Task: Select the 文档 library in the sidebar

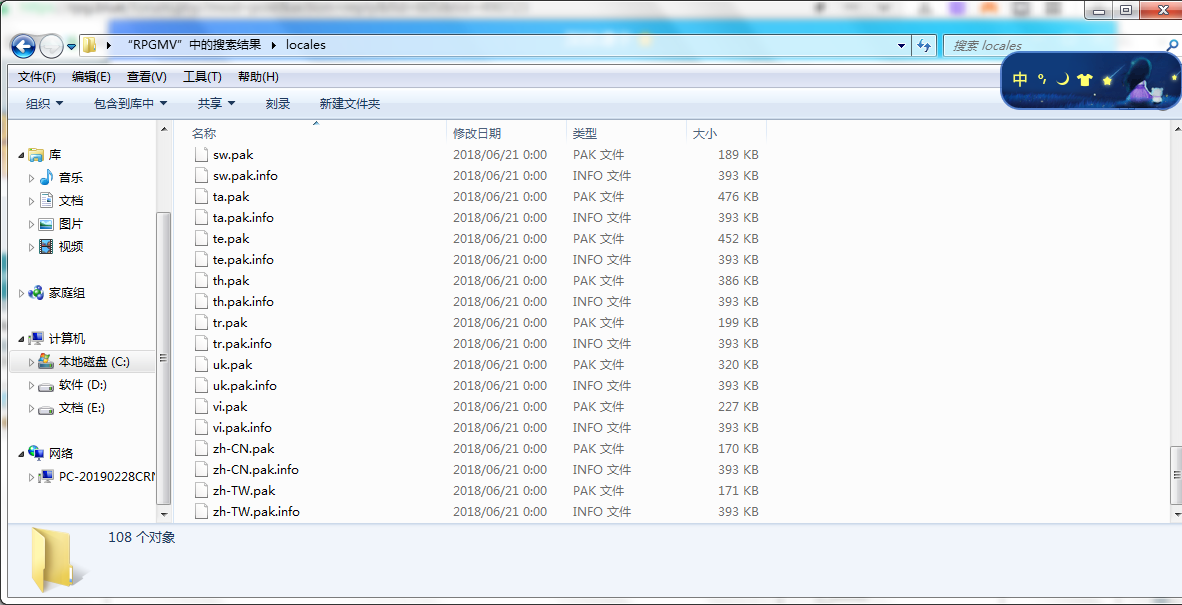Action: [71, 201]
